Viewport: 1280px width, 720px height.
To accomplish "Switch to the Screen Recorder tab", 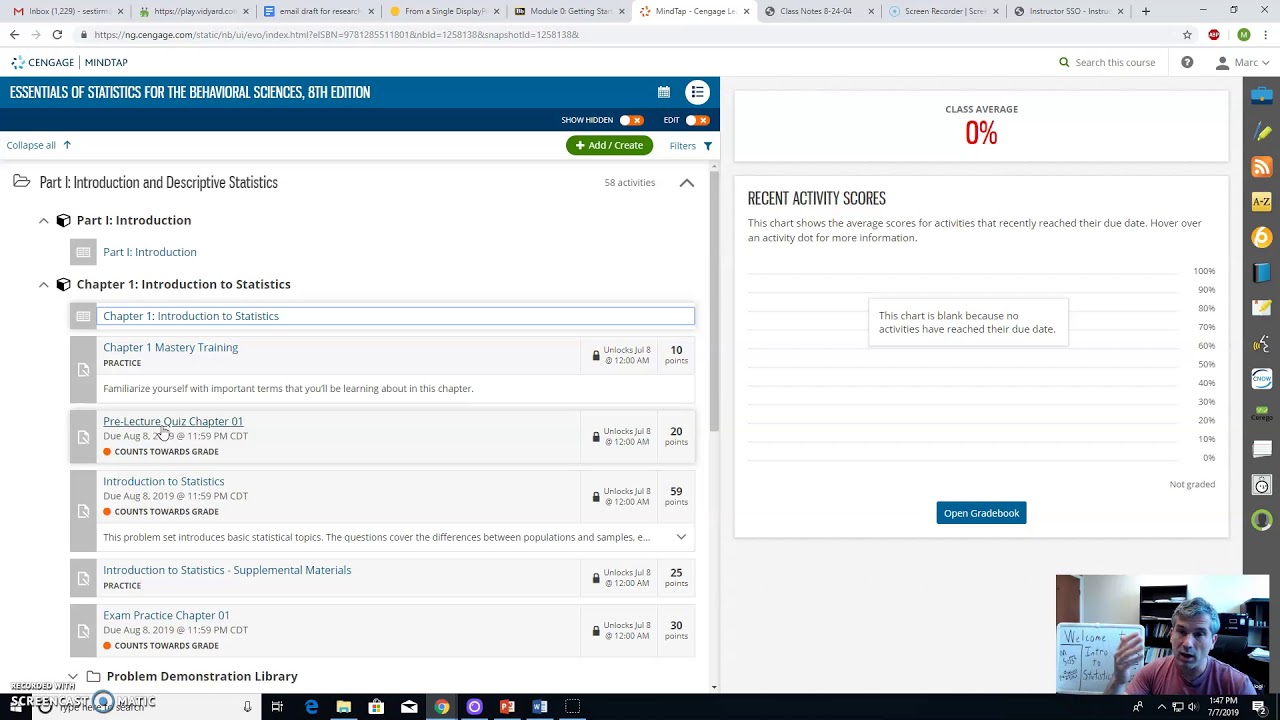I will [945, 11].
